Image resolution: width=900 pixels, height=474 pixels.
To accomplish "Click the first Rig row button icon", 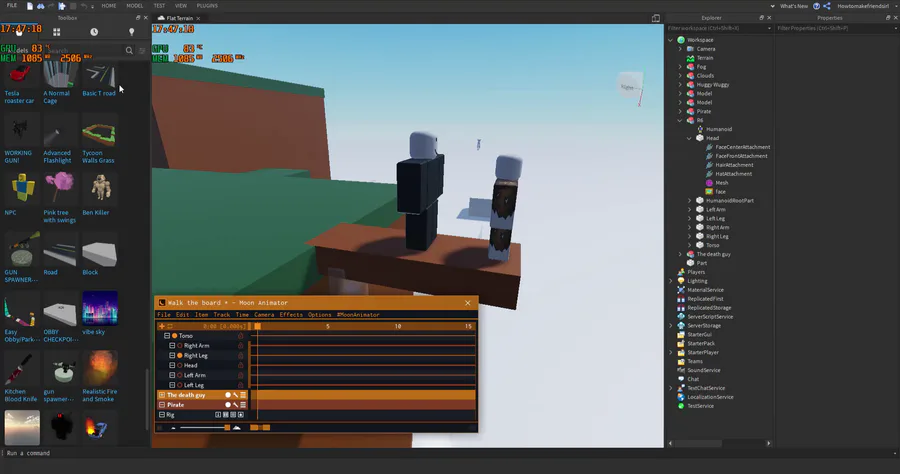I will tap(218, 414).
